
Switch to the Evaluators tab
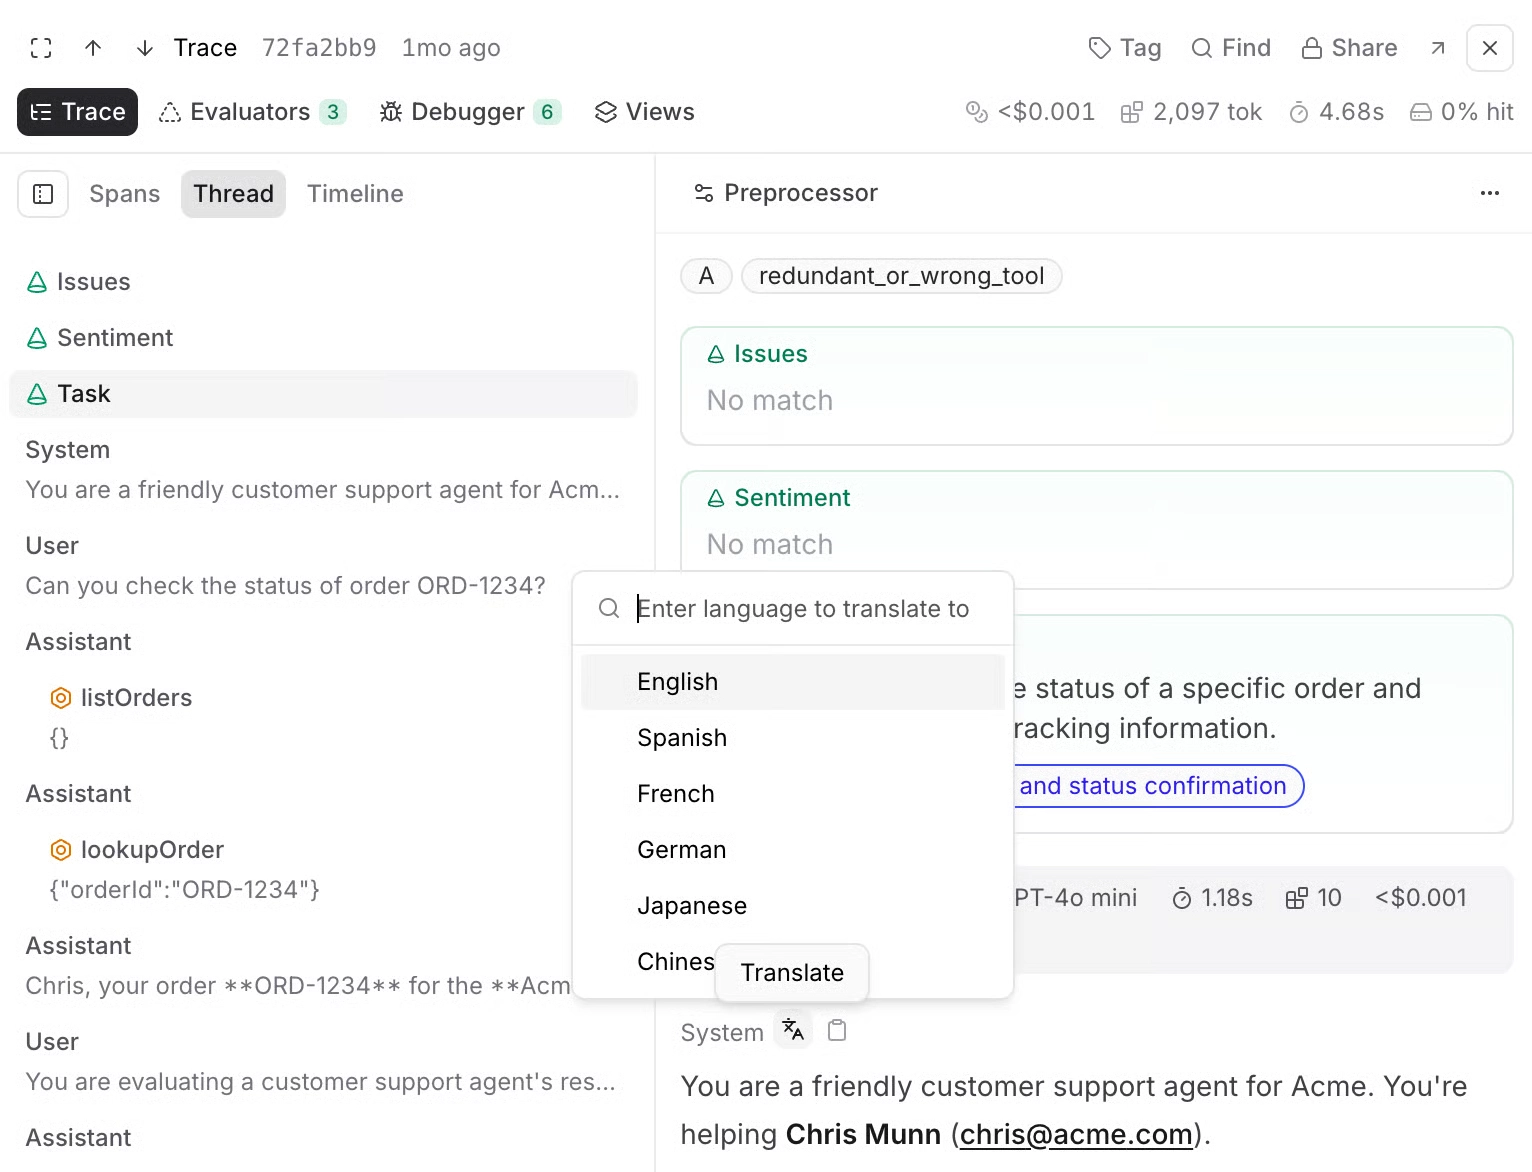[x=252, y=112]
